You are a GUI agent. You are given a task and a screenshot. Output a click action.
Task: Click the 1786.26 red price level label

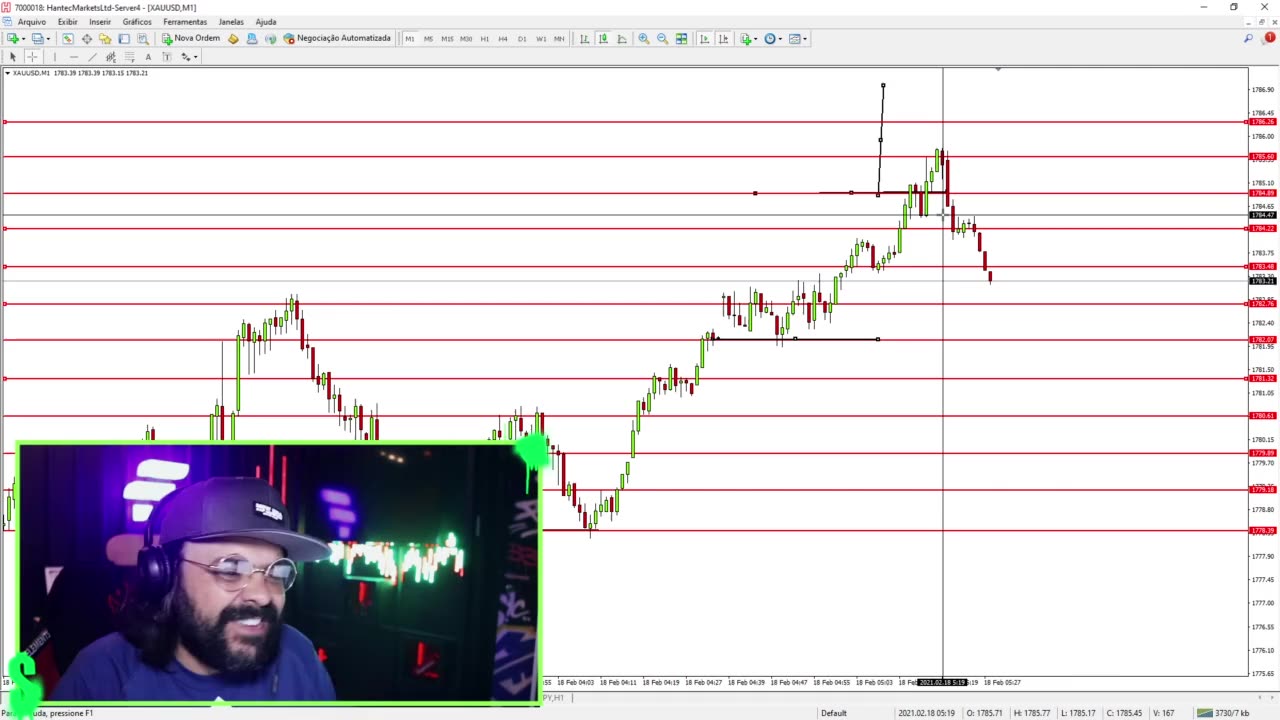coord(1264,122)
